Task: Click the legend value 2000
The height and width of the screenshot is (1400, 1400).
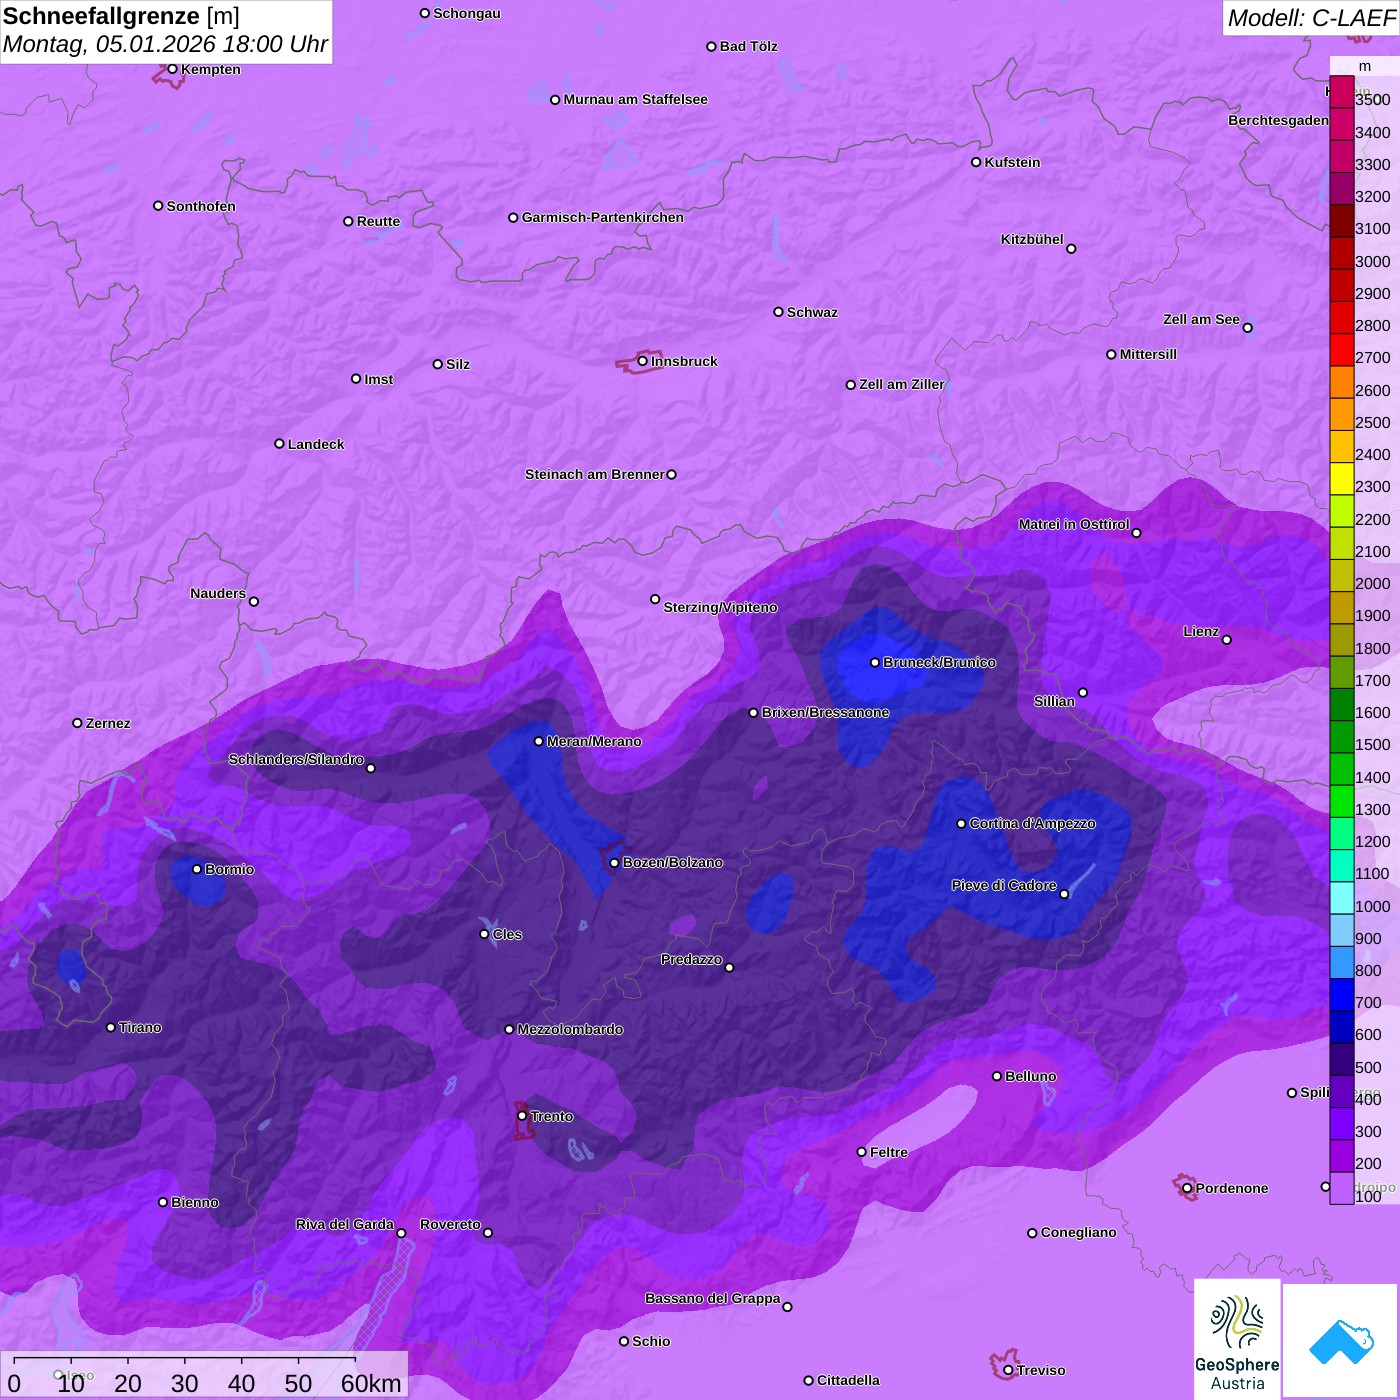Action: [1372, 583]
